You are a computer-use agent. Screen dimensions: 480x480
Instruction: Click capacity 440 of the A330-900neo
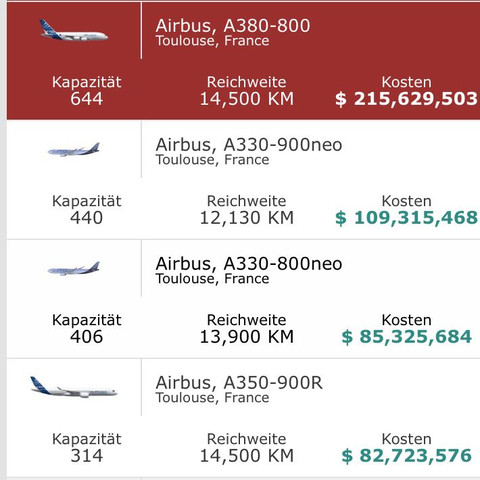[x=86, y=218]
